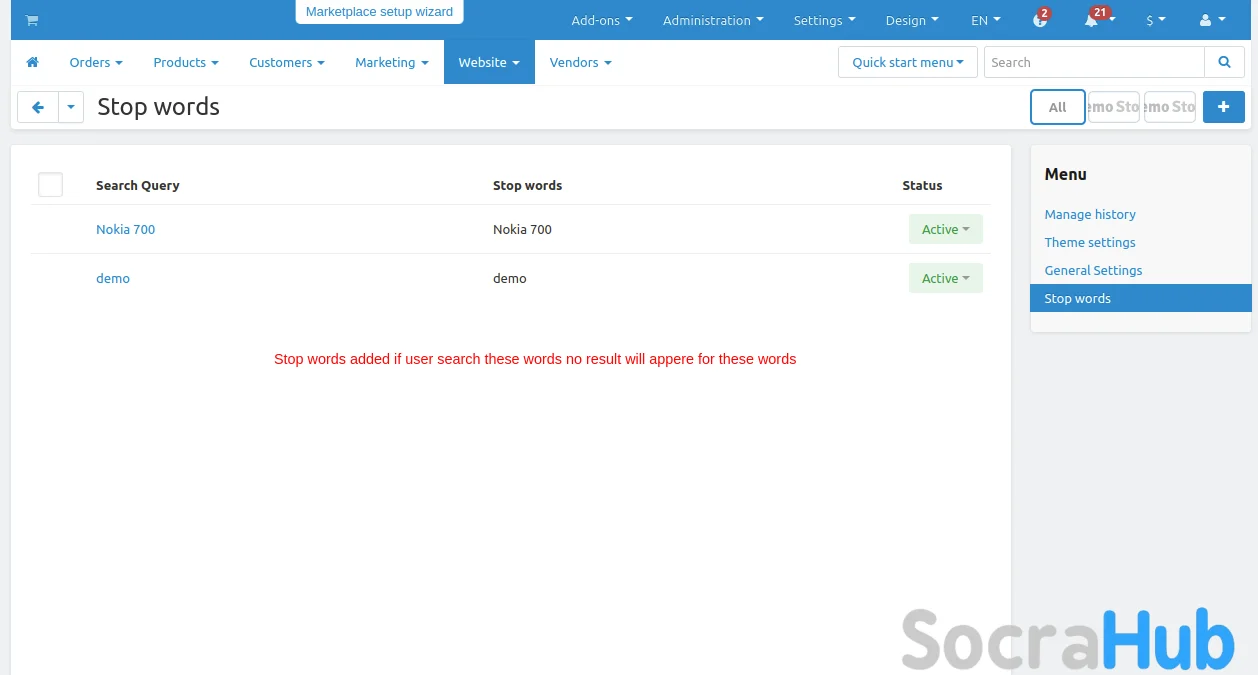Change the Active status of demo row
This screenshot has width=1258, height=675.
click(x=945, y=278)
